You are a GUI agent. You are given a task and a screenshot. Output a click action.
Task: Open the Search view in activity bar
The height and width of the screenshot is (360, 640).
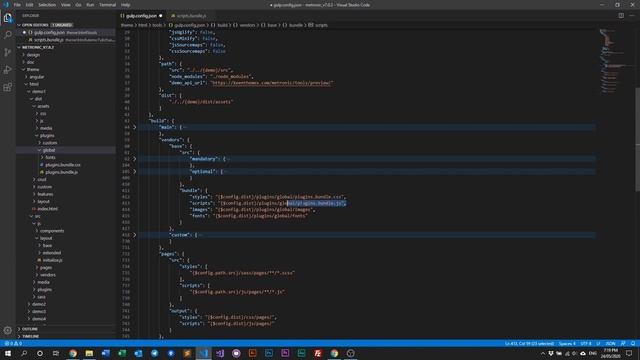pyautogui.click(x=8, y=35)
